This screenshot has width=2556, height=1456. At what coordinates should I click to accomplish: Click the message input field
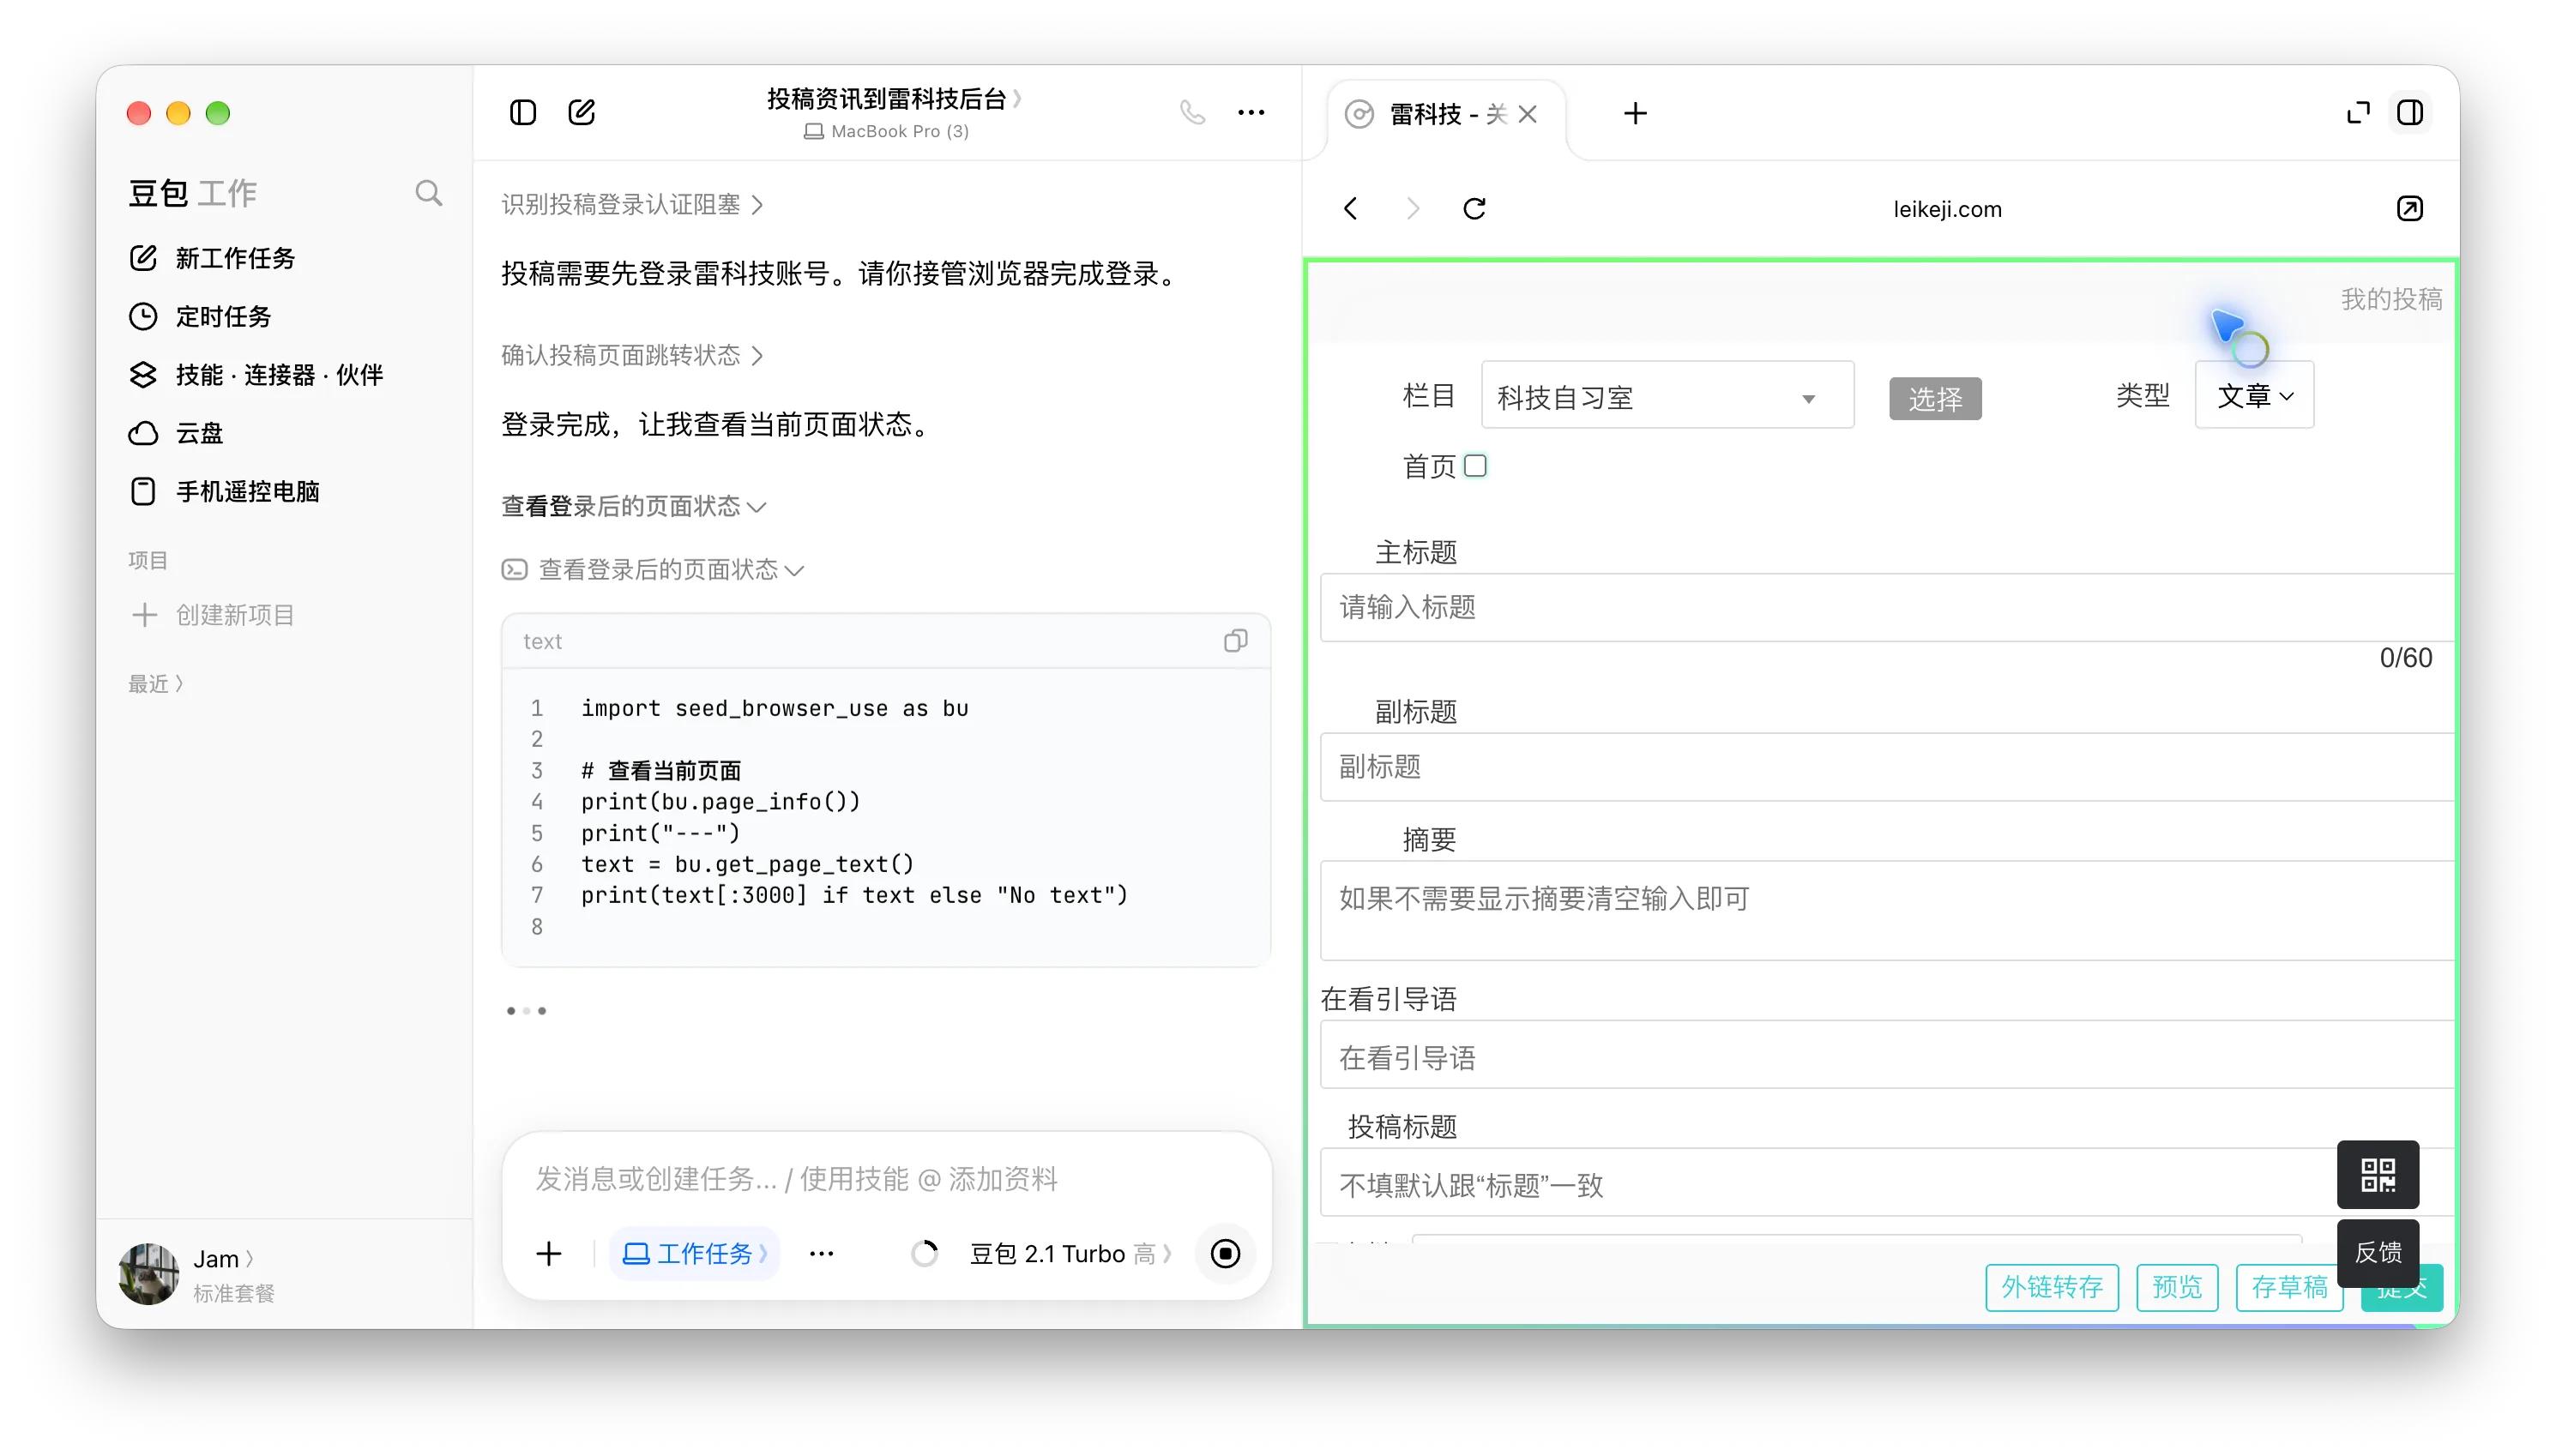[x=886, y=1179]
